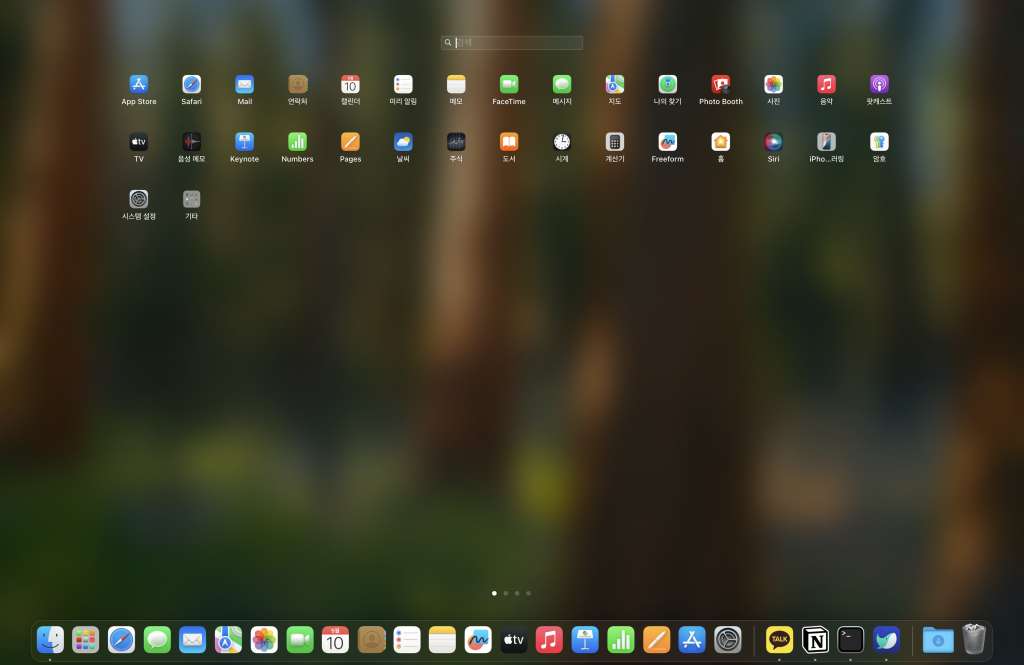Focus the 검색 search field
This screenshot has width=1024, height=665.
point(512,43)
